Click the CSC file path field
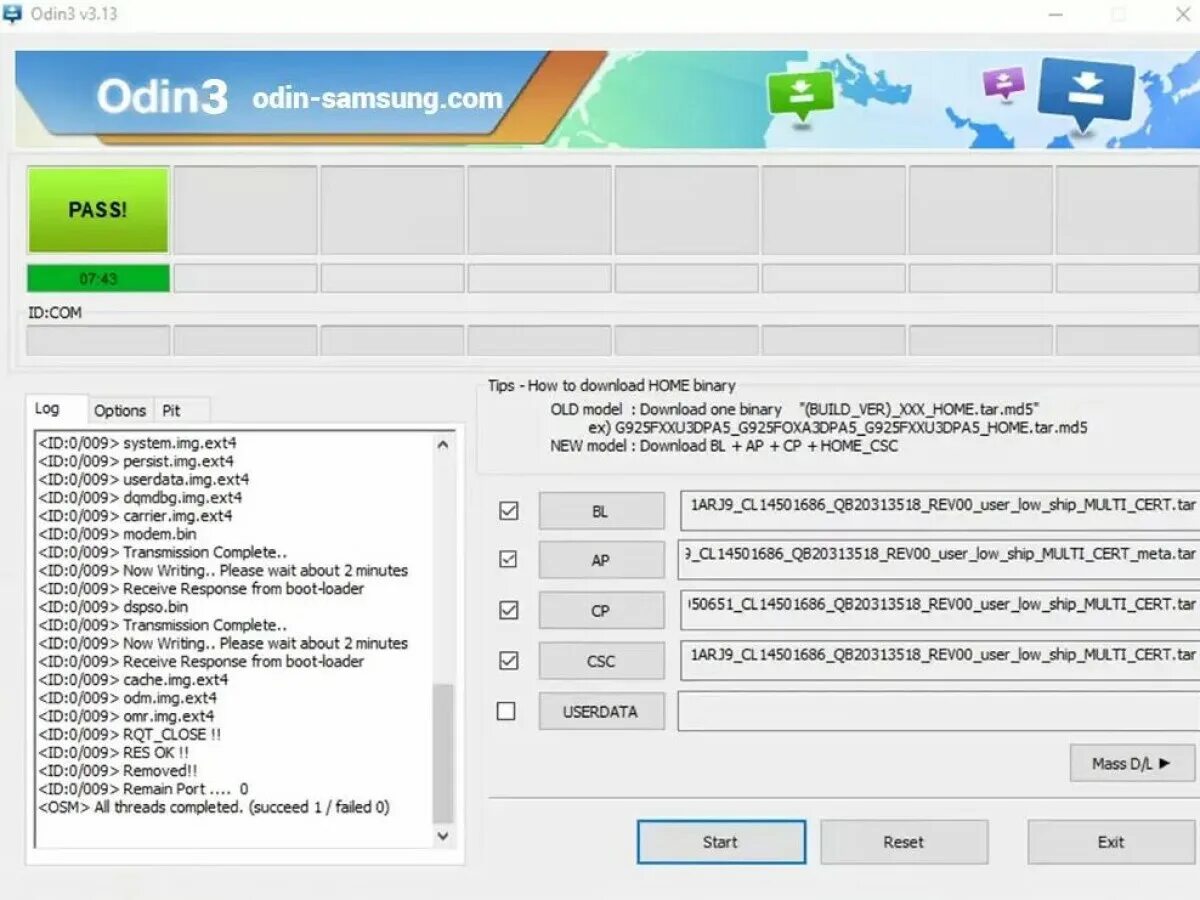The width and height of the screenshot is (1200, 900). click(x=939, y=661)
